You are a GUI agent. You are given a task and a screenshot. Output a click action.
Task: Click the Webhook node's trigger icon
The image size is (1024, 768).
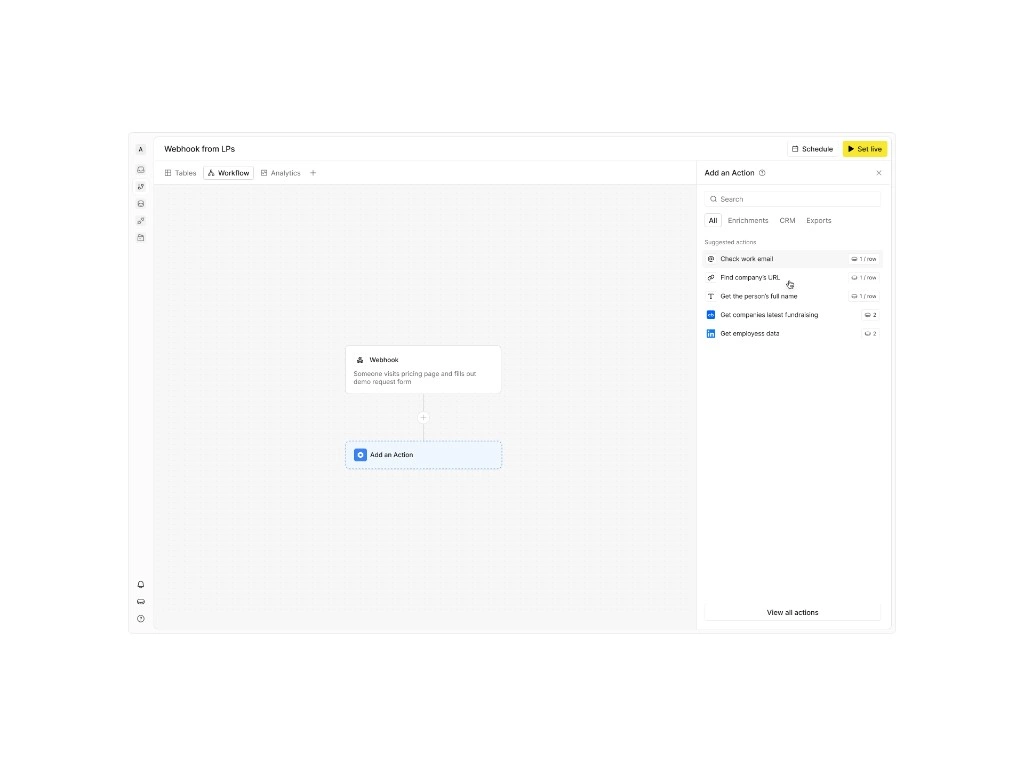tap(360, 360)
